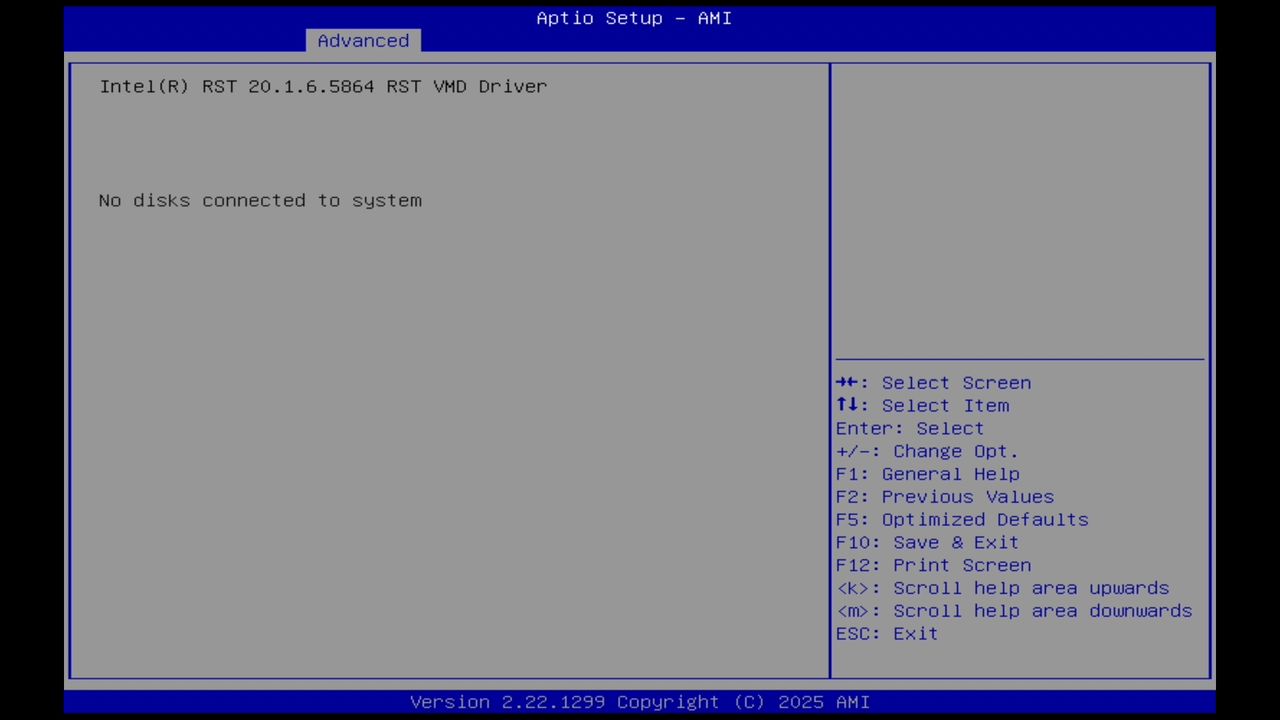Click the Enter Select indicator
The height and width of the screenshot is (720, 1280).
tap(909, 428)
